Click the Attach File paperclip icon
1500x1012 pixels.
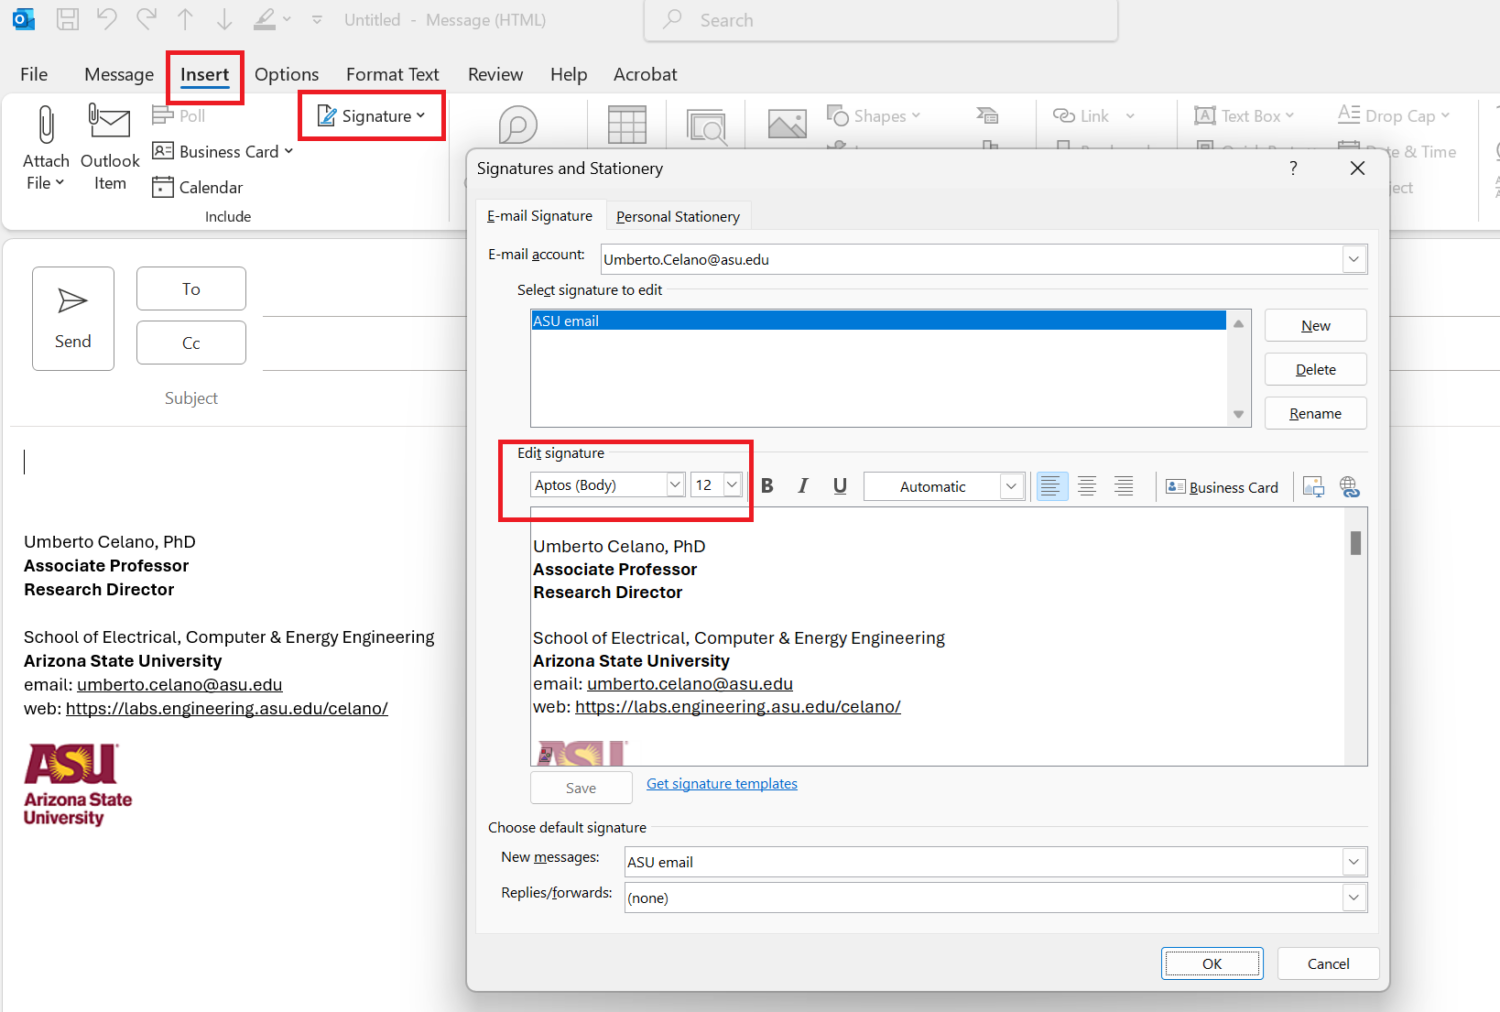(45, 126)
